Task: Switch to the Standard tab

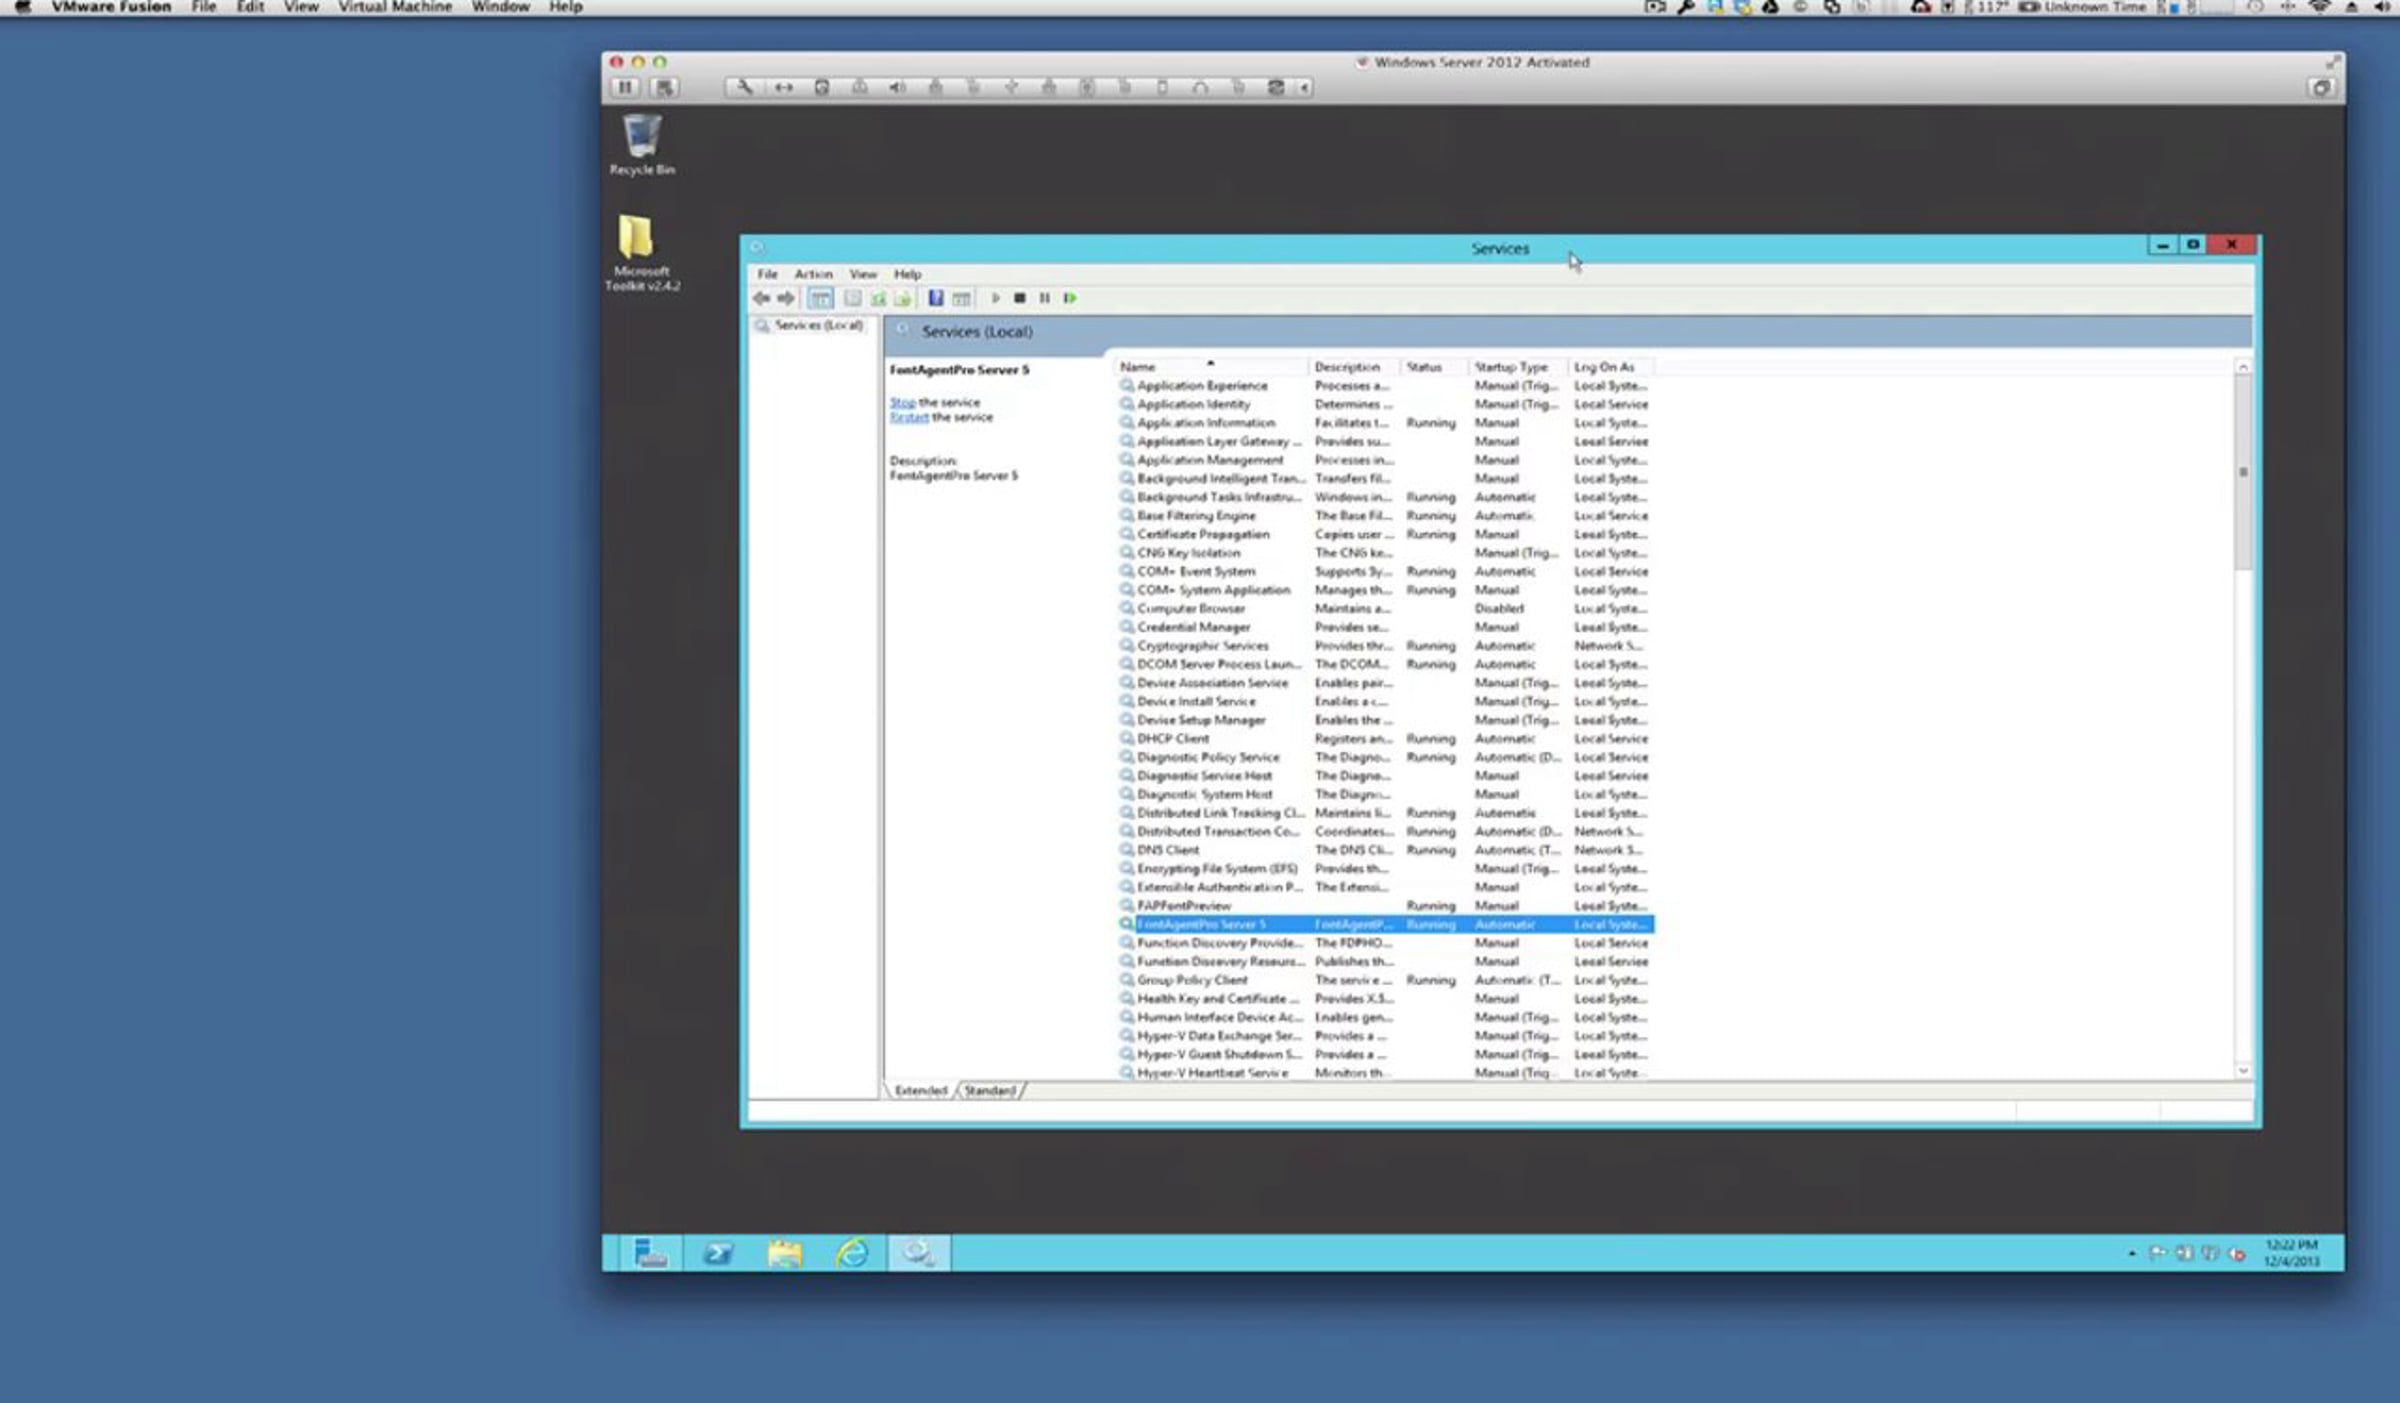Action: coord(989,1091)
